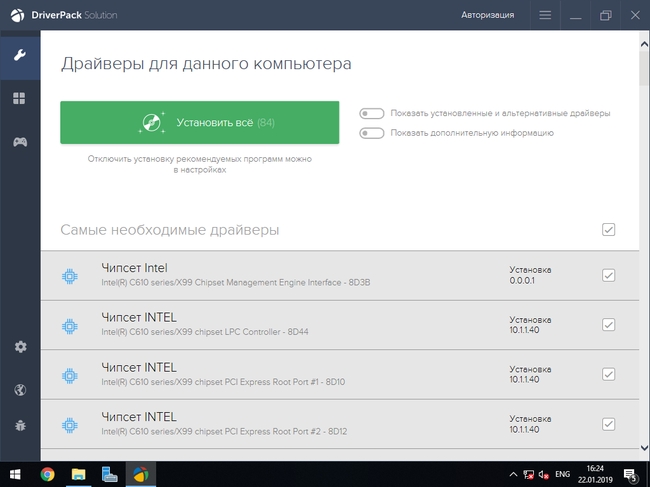650x487 pixels.
Task: Click the DriverPack icon in taskbar
Action: coord(141,474)
